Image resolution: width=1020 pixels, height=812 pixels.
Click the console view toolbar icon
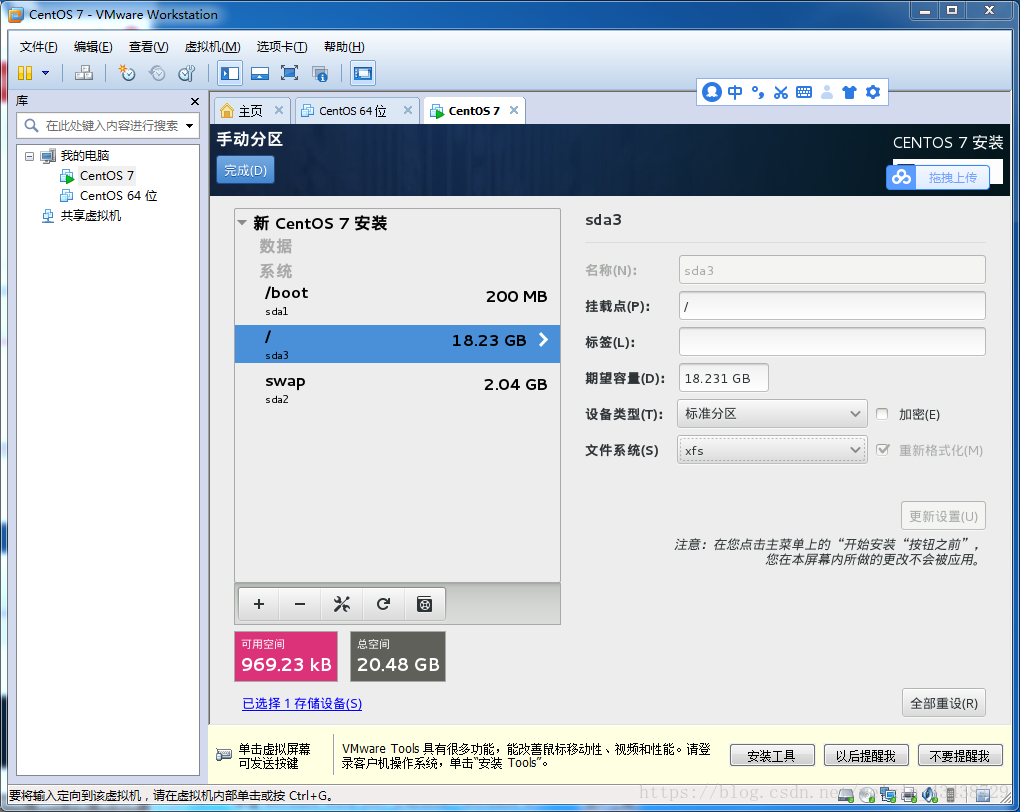click(x=362, y=73)
